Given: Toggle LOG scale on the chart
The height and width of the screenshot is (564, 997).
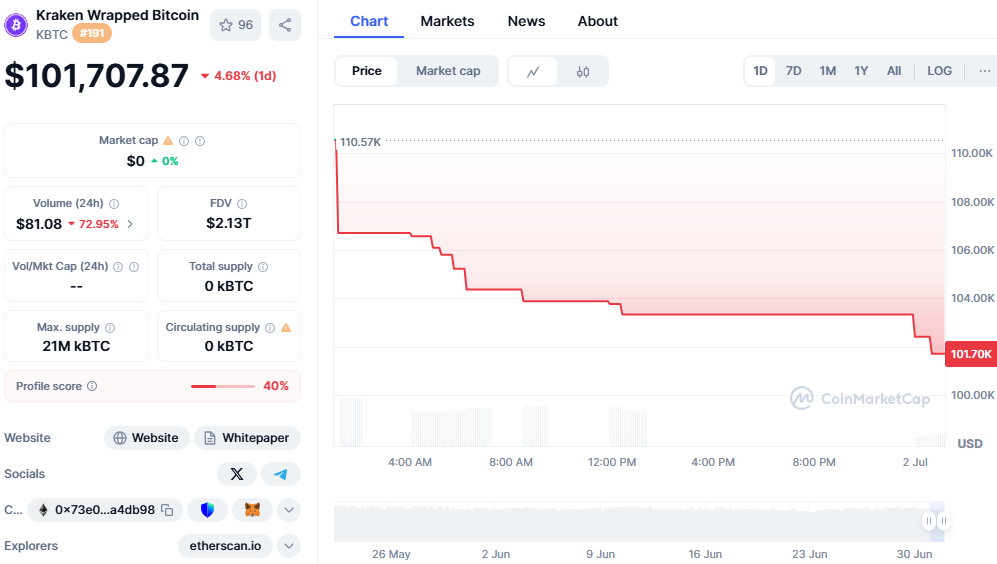Looking at the screenshot, I should [x=939, y=71].
